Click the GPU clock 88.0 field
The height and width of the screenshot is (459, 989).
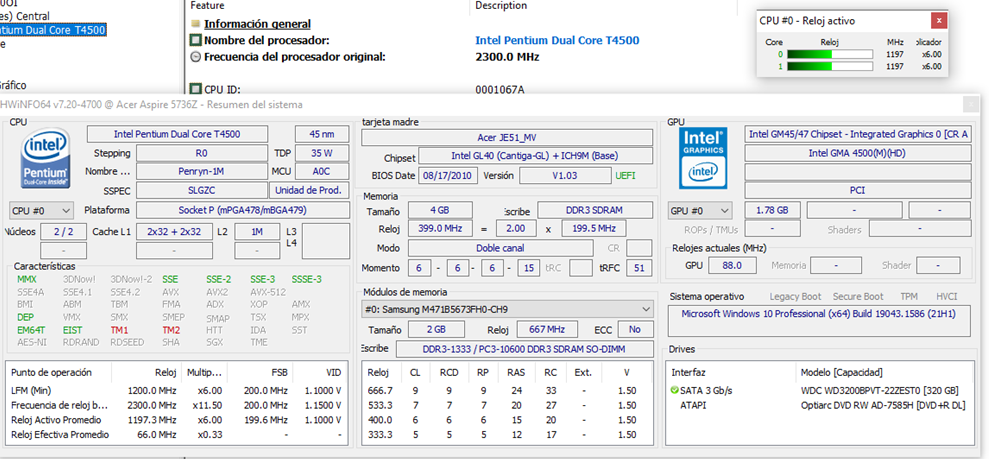(x=730, y=265)
